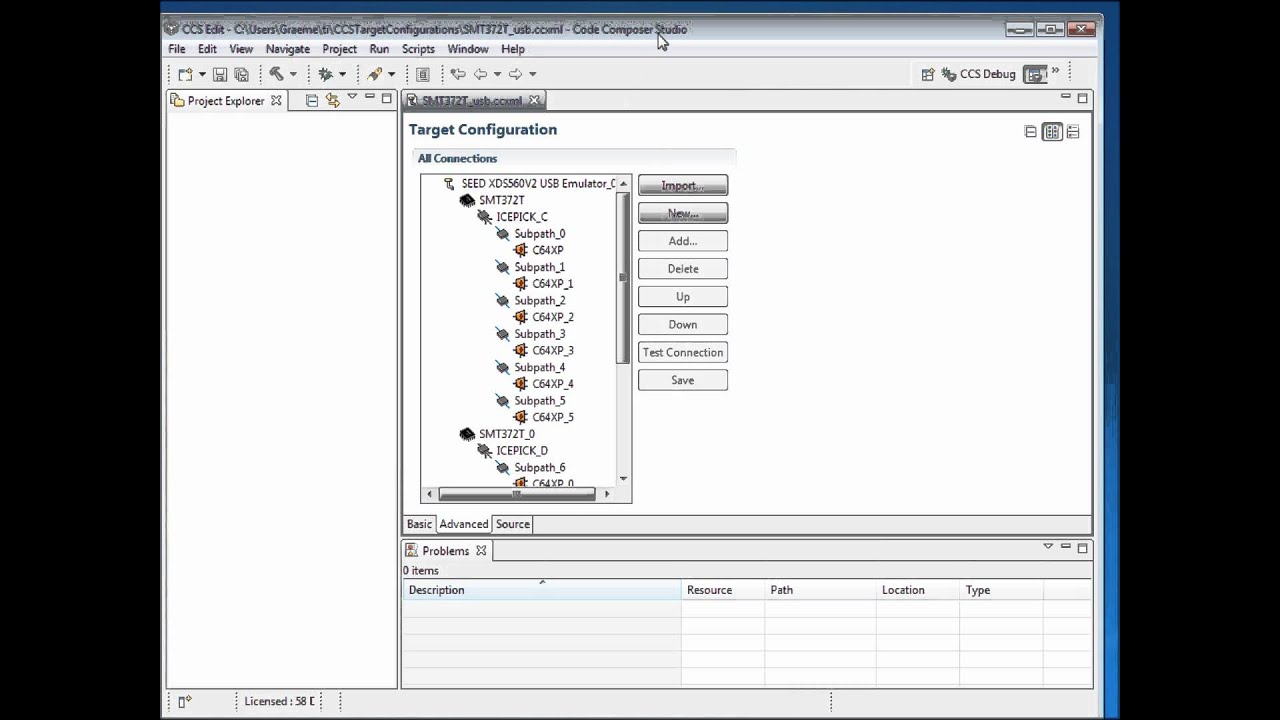Click the Down button

pos(683,325)
